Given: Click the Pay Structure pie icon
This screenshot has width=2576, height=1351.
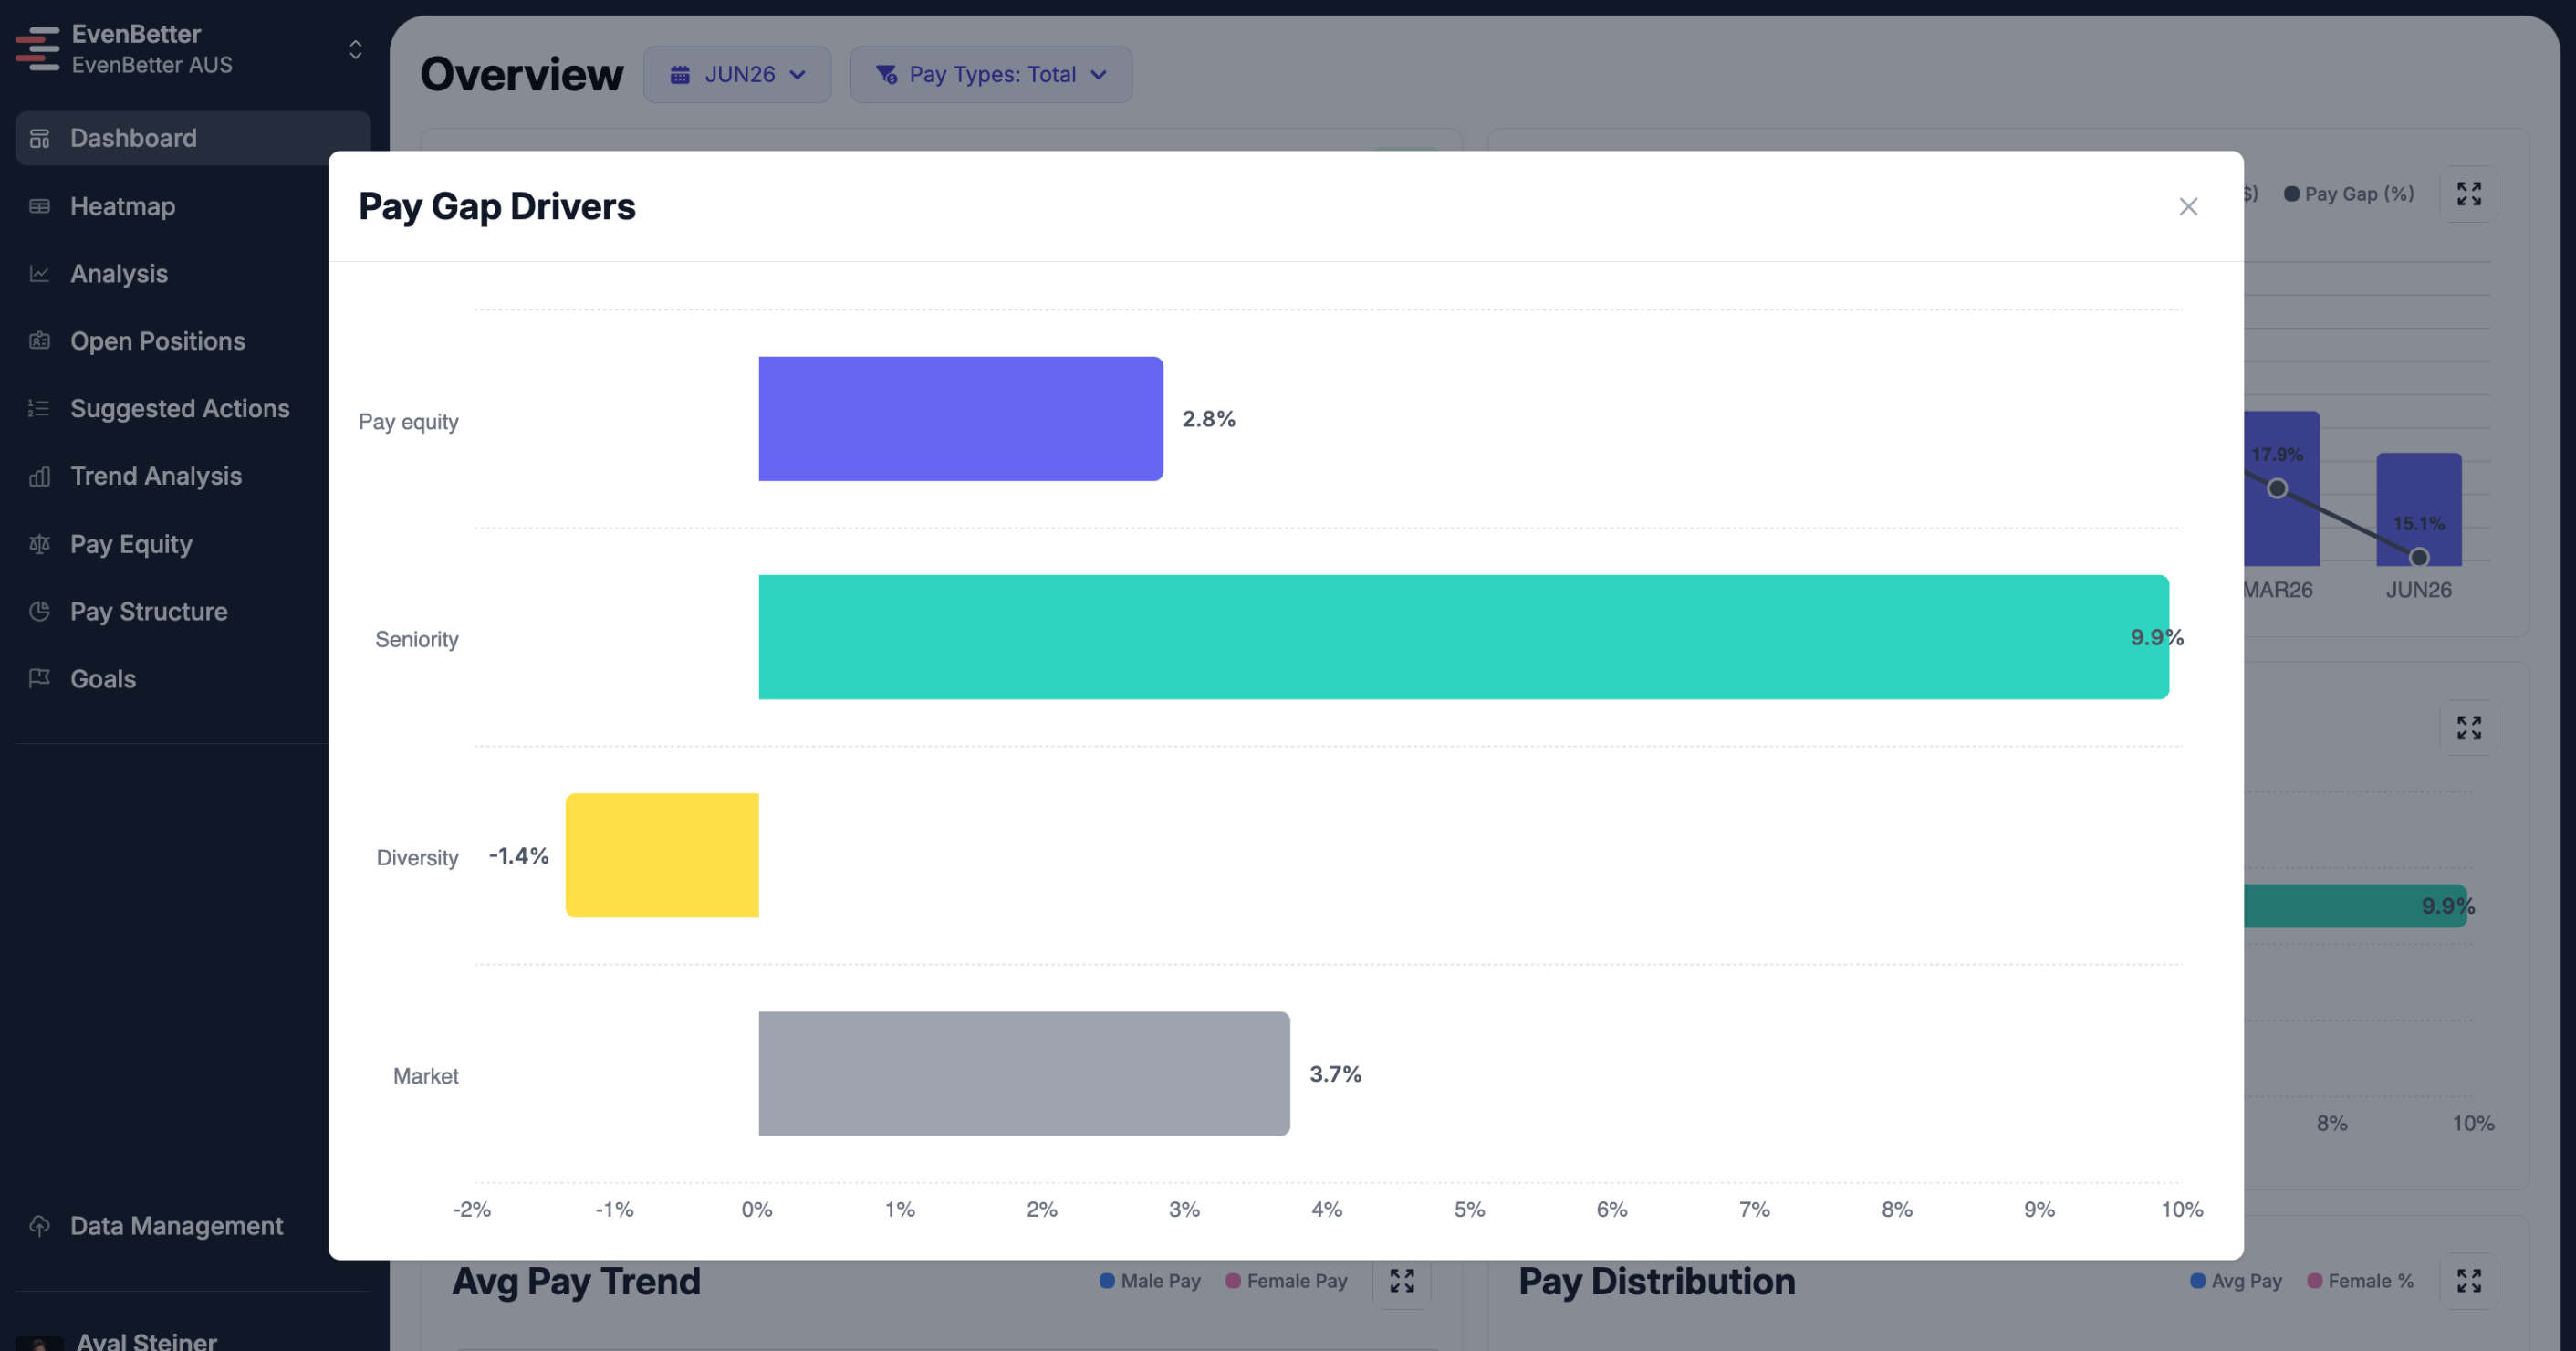Looking at the screenshot, I should 40,611.
